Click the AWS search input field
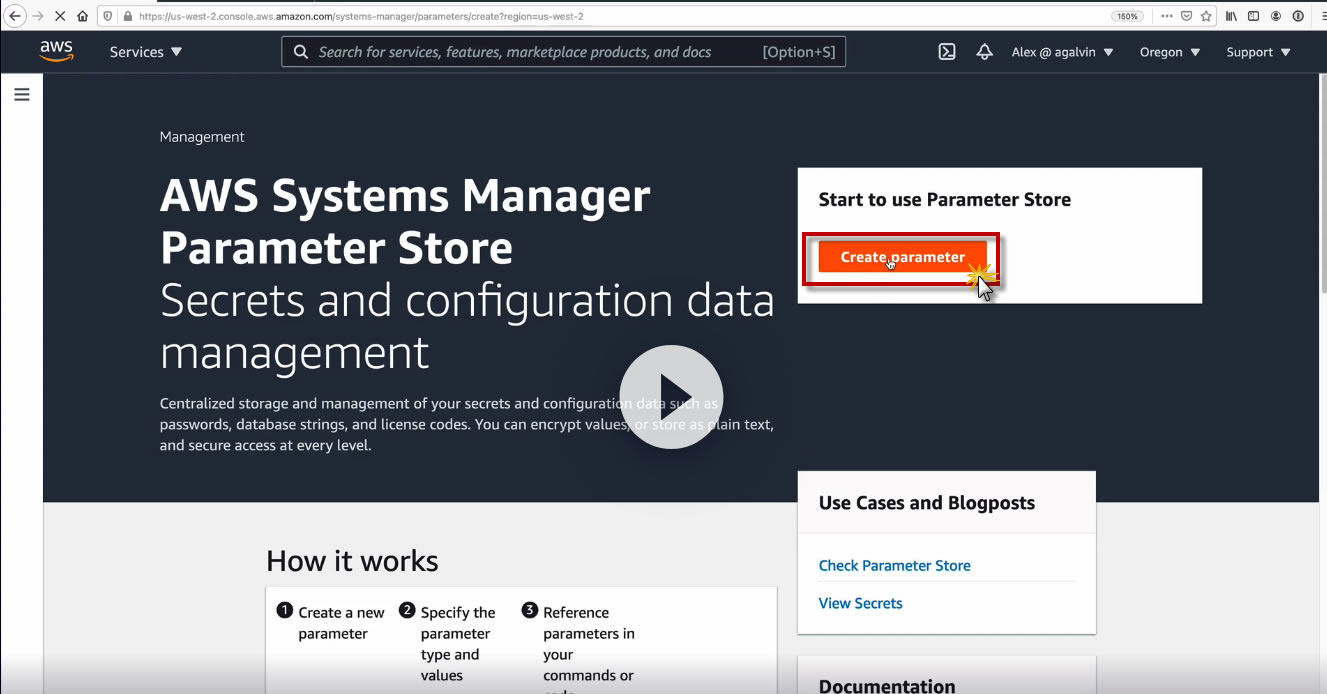 click(x=564, y=52)
